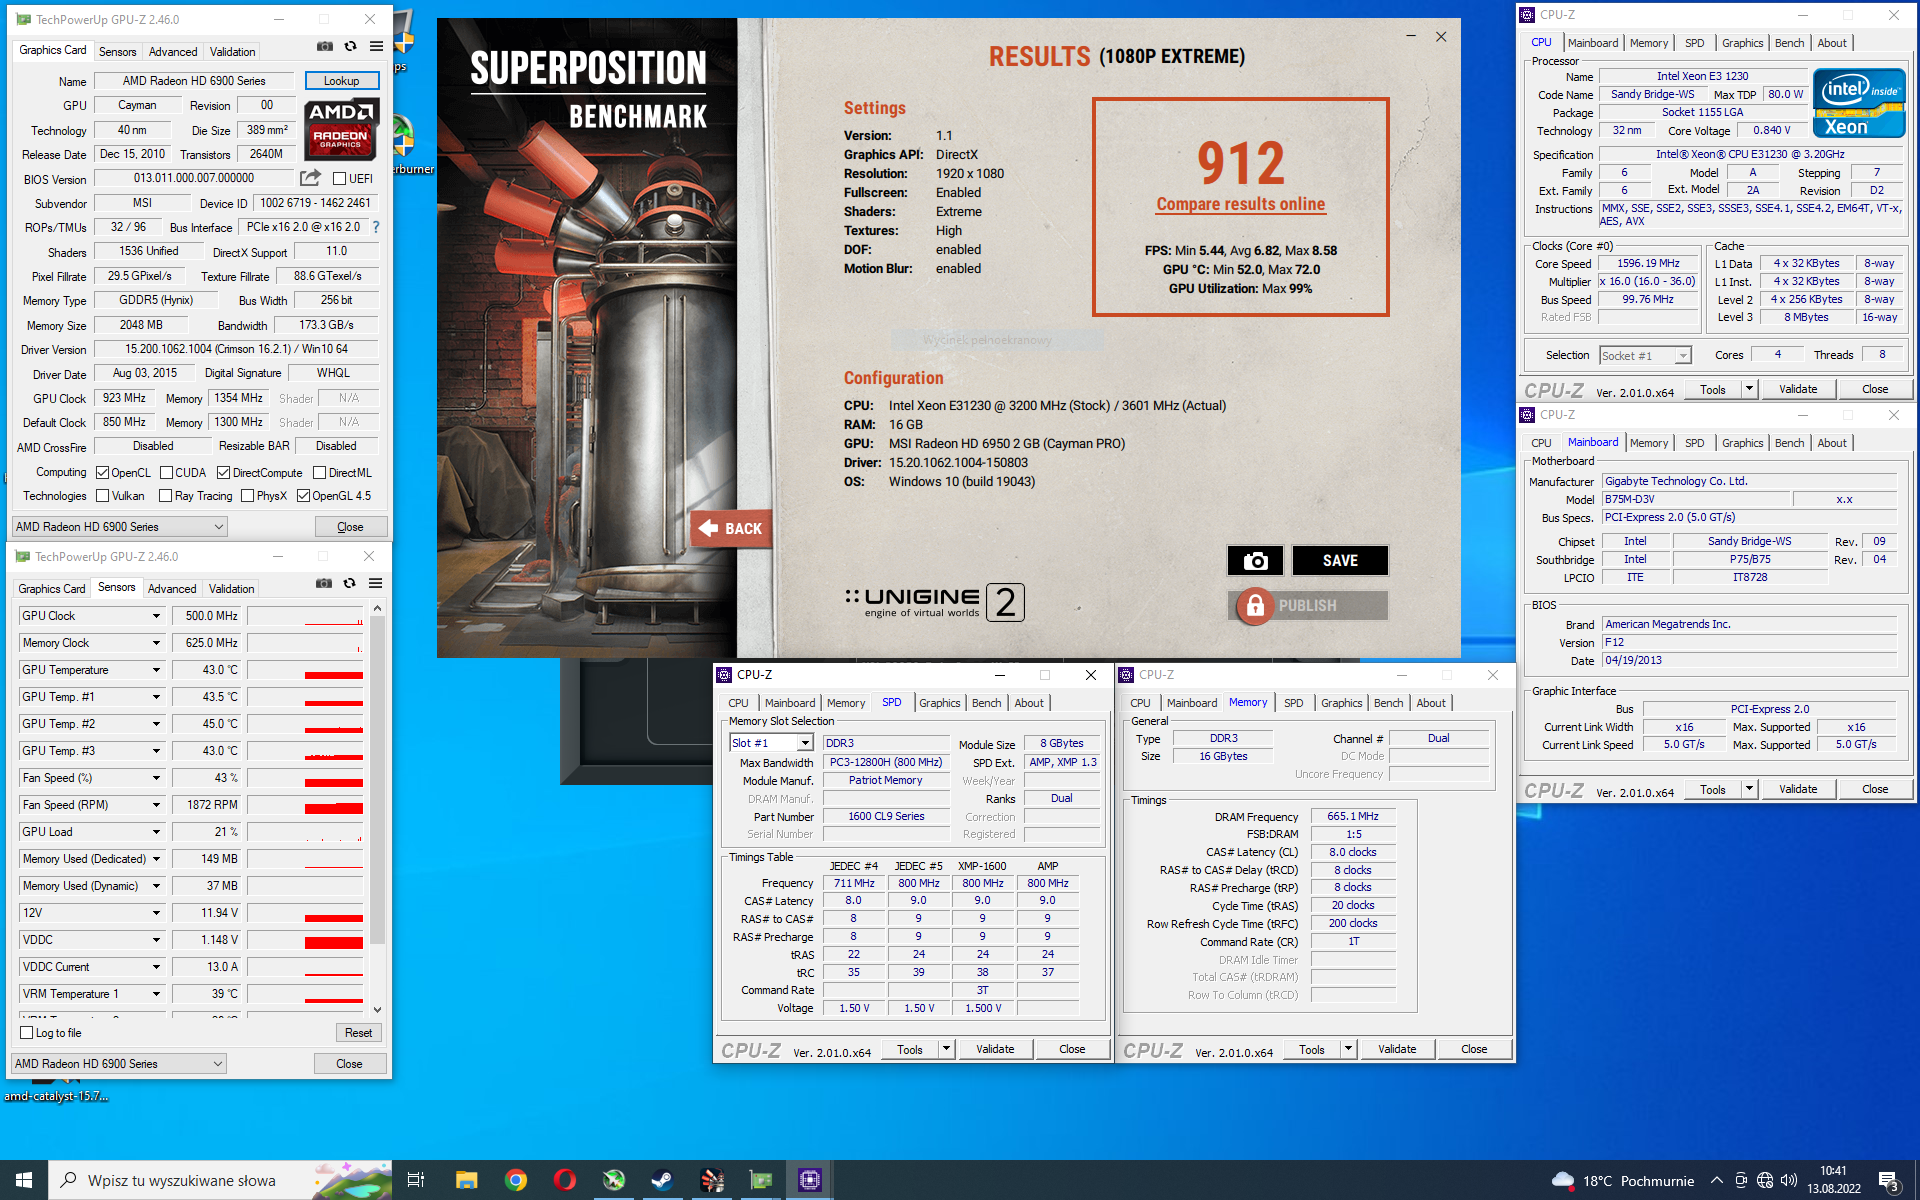The height and width of the screenshot is (1200, 1920).
Task: Click the Intel Xeon inside logo in CPU-Z
Action: [x=1859, y=102]
